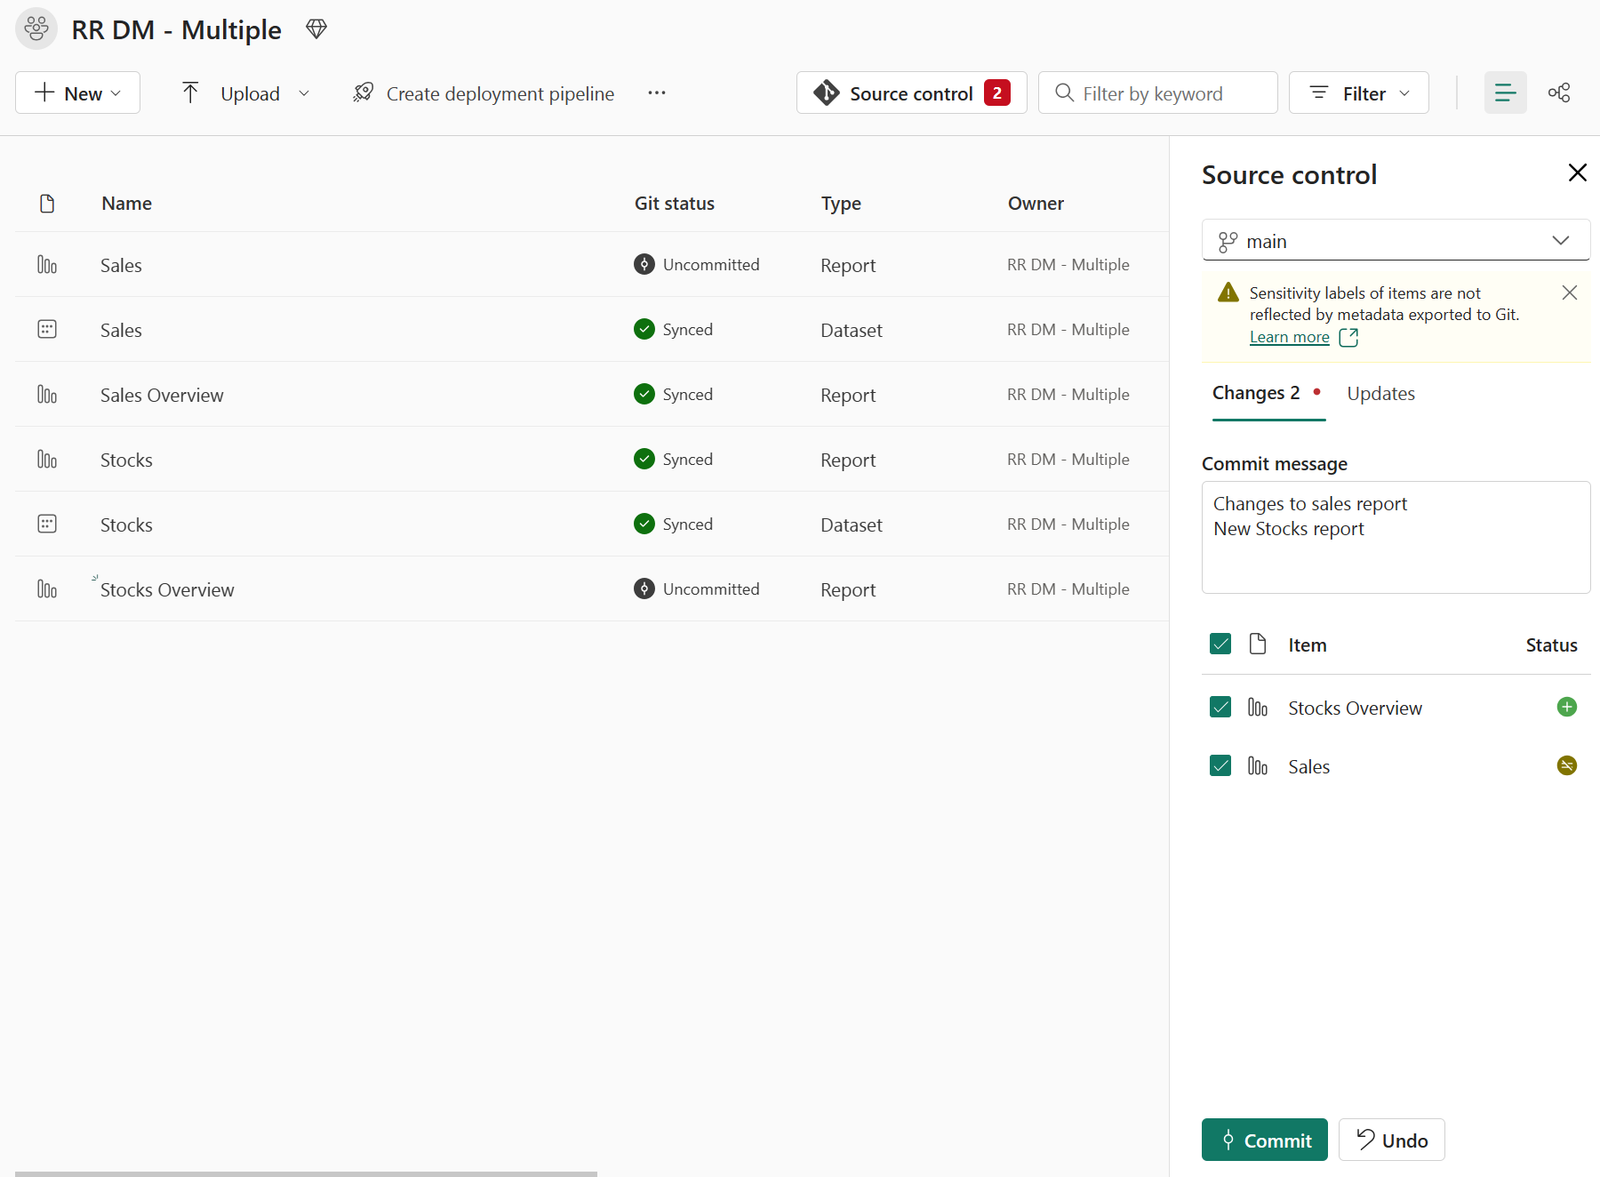Select the Changes 2 tab
The height and width of the screenshot is (1177, 1600).
click(1267, 394)
